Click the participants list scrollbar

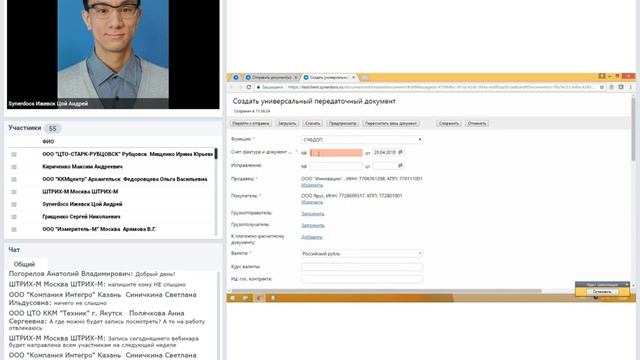pyautogui.click(x=216, y=153)
